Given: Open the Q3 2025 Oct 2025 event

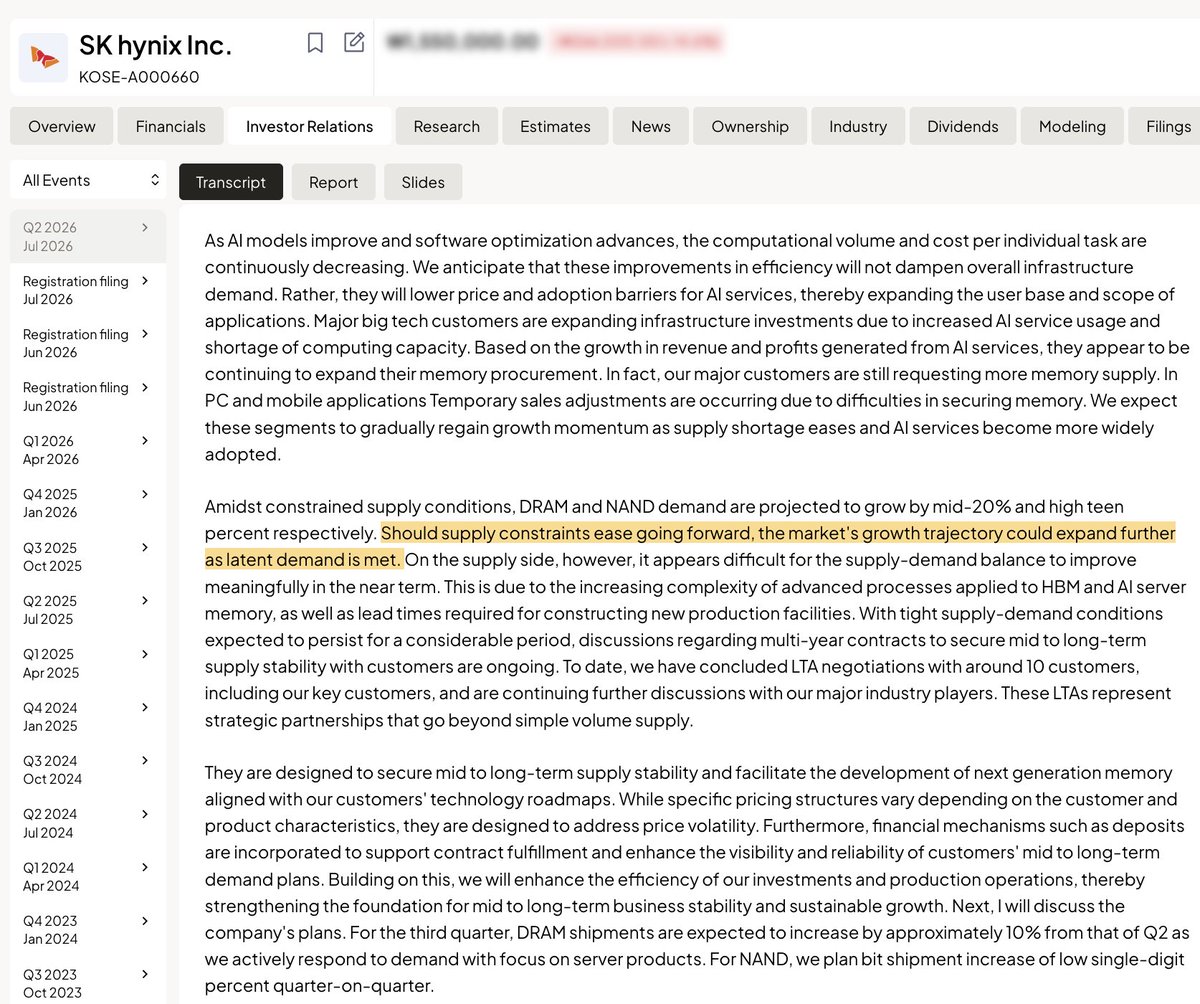Looking at the screenshot, I should [88, 557].
